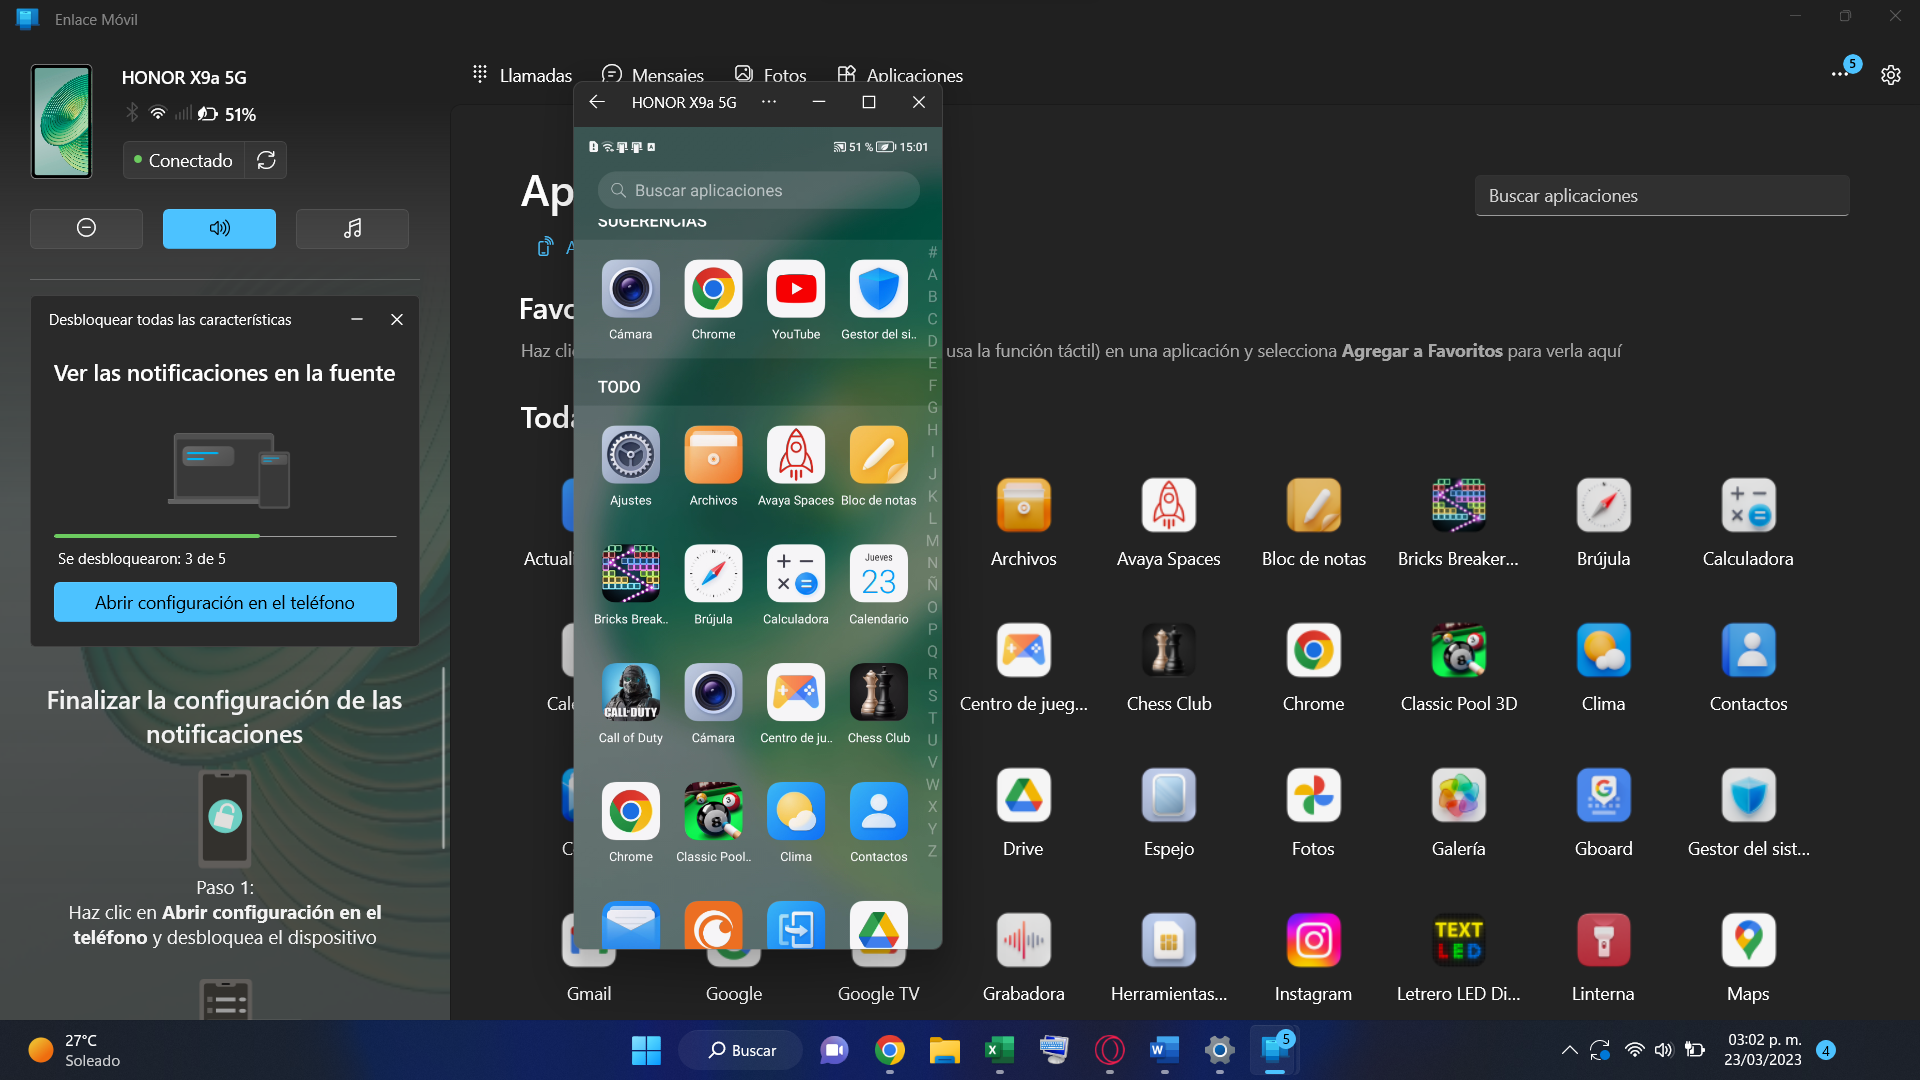
Task: Open YouTube in the phone screen
Action: 795,290
